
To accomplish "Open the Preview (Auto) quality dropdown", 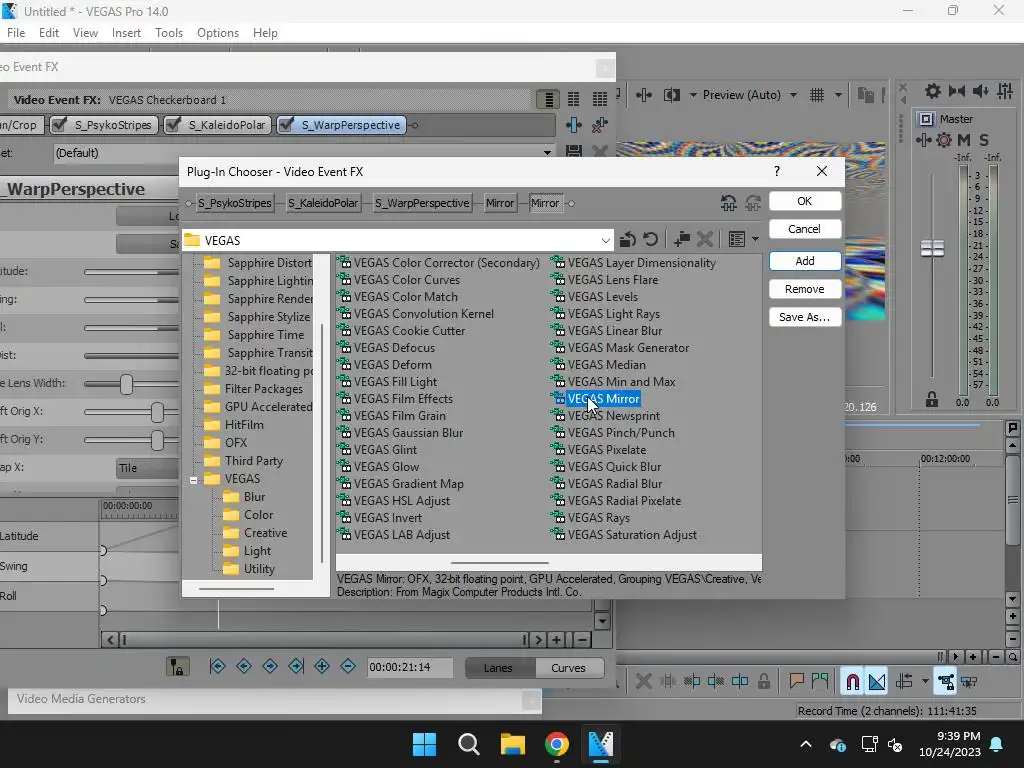I will point(793,95).
